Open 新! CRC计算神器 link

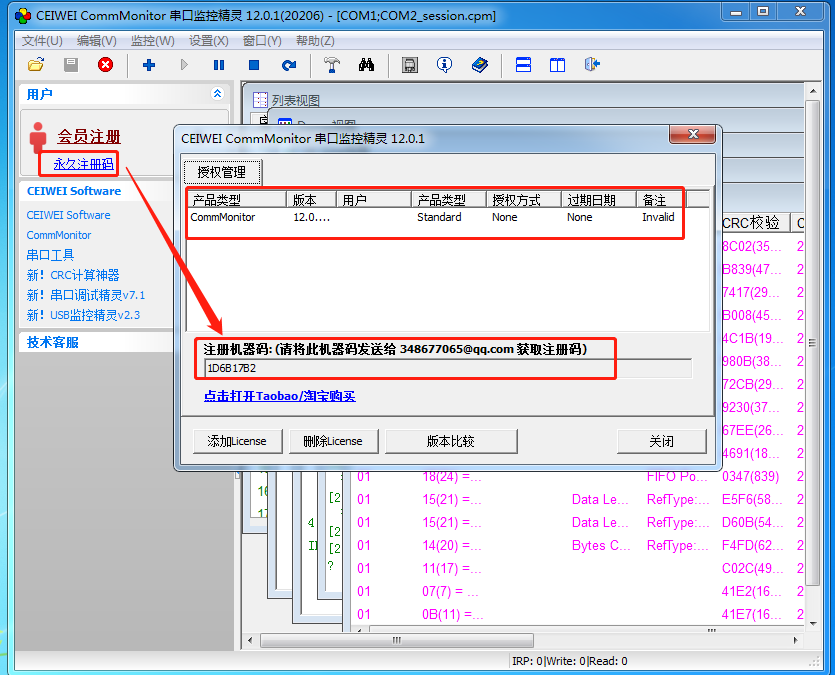(x=73, y=275)
